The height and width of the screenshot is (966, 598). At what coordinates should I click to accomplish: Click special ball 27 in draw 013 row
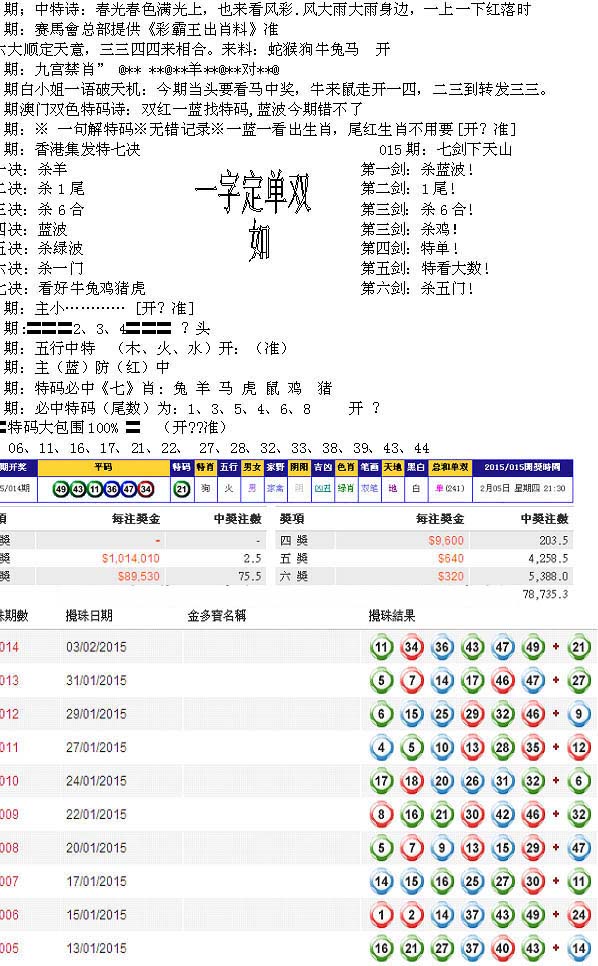point(578,681)
